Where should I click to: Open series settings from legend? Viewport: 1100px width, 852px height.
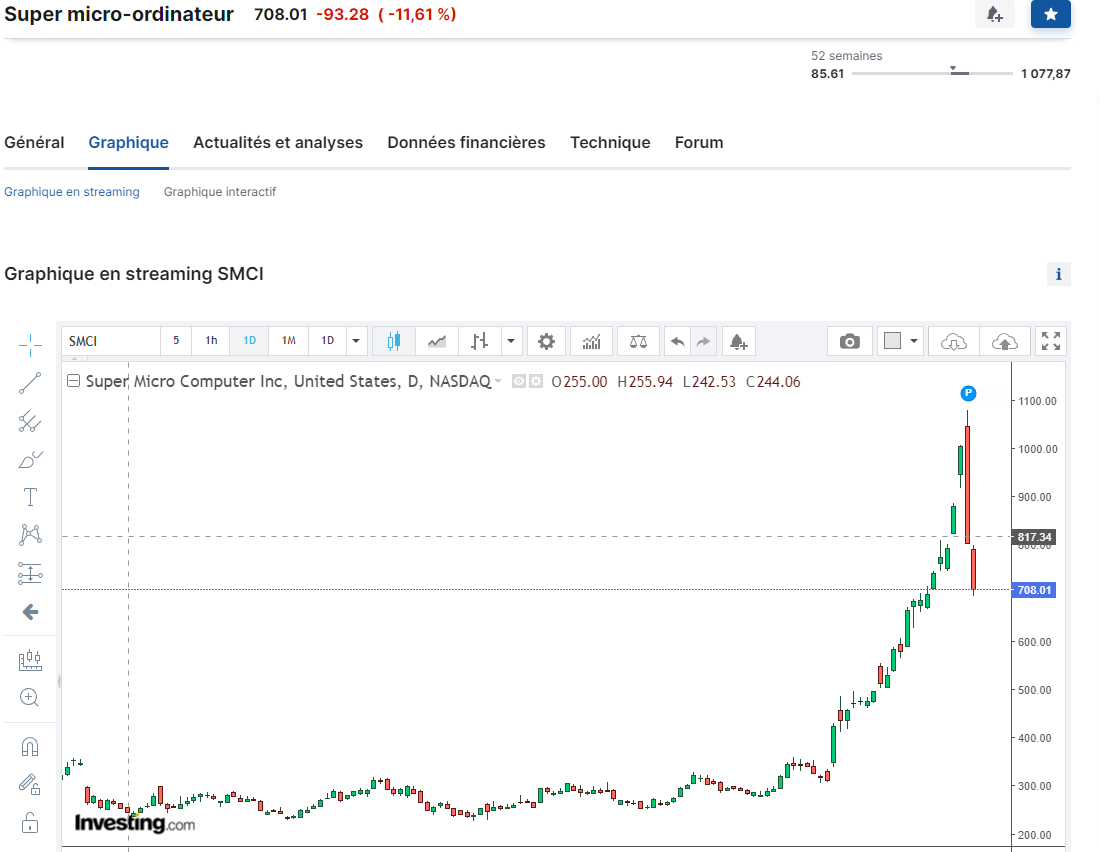(536, 381)
